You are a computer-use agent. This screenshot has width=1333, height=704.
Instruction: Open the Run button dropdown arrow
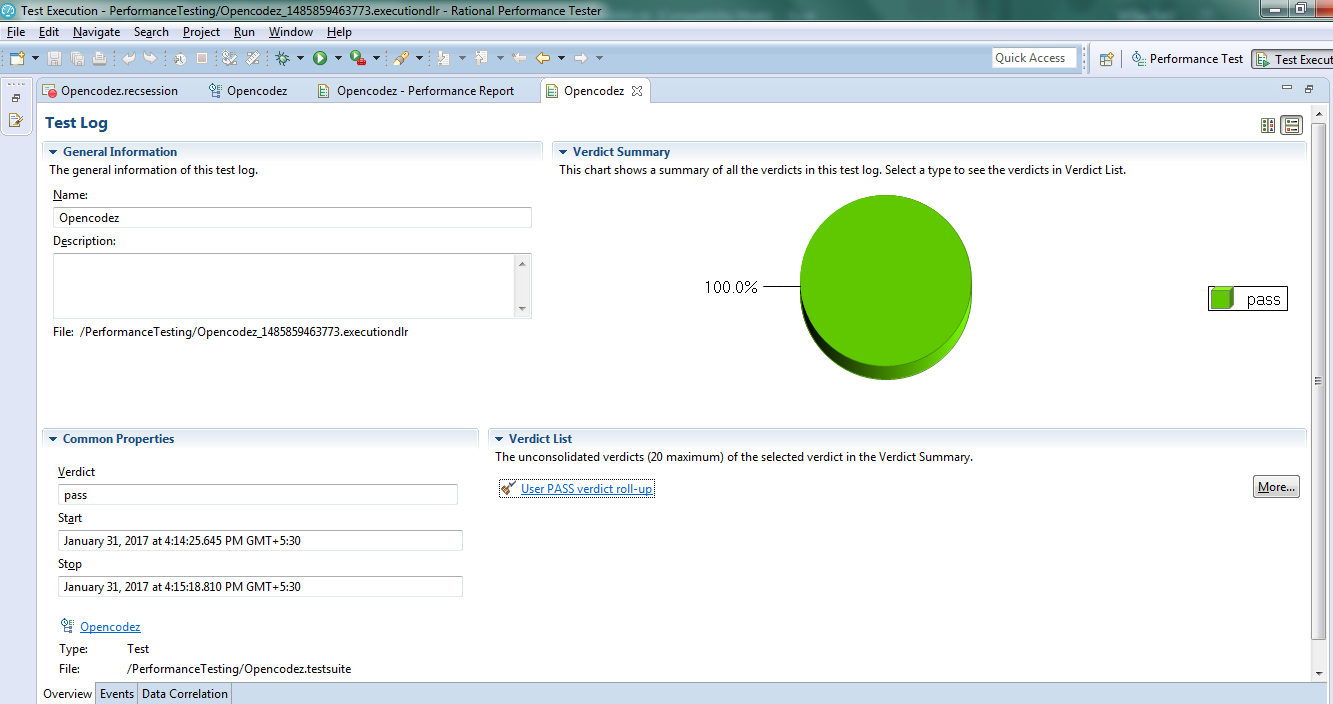point(338,59)
